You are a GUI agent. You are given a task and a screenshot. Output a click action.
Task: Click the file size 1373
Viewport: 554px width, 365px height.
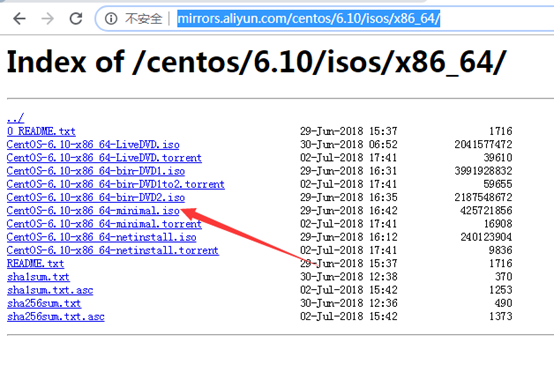coord(500,317)
